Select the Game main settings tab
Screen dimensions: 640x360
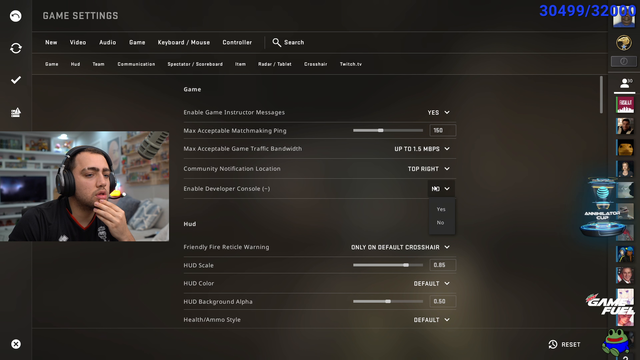pos(137,42)
